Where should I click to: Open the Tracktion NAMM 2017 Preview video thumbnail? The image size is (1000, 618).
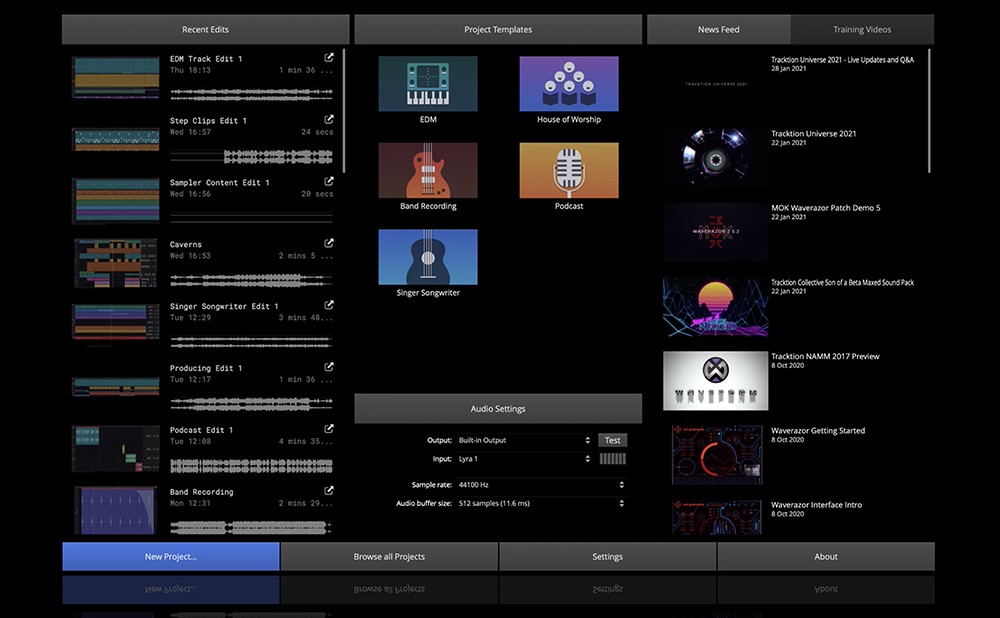tap(715, 381)
